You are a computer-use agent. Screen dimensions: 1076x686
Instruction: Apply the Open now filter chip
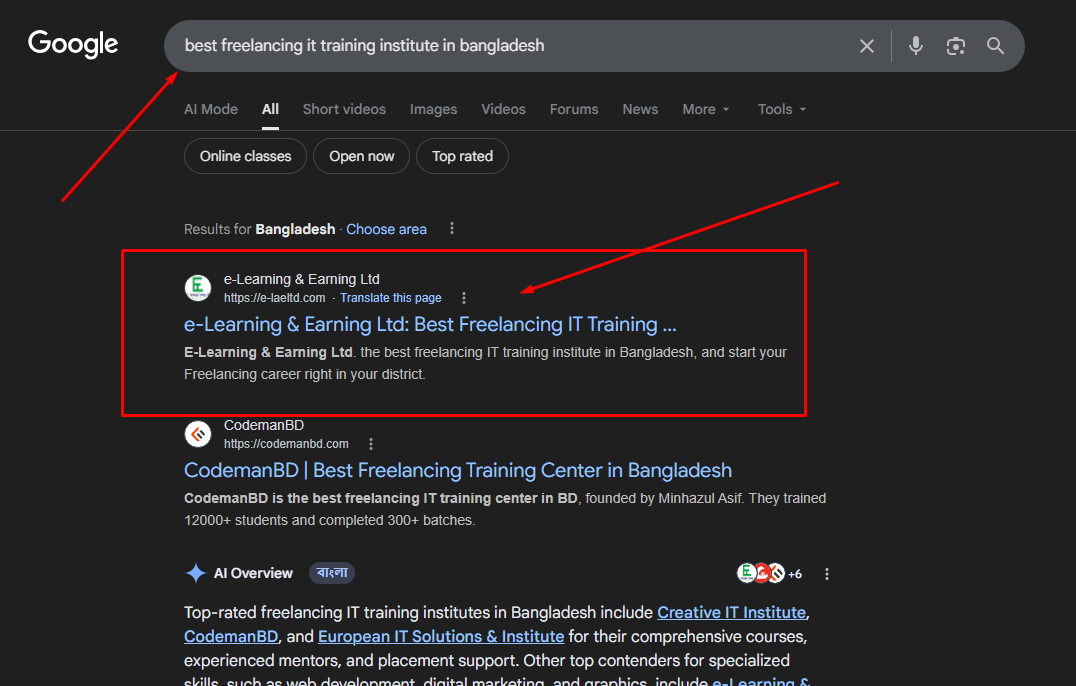coord(362,156)
